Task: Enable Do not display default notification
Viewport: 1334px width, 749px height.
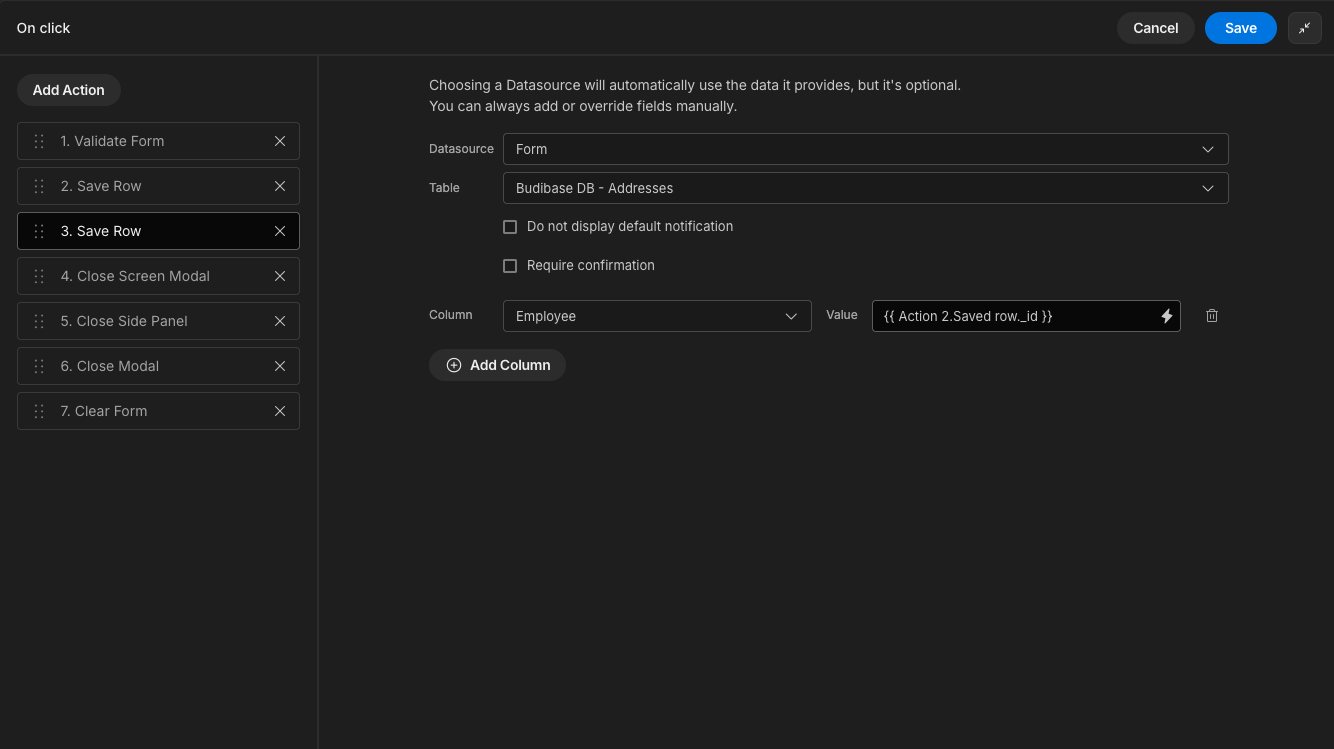Action: click(x=510, y=227)
